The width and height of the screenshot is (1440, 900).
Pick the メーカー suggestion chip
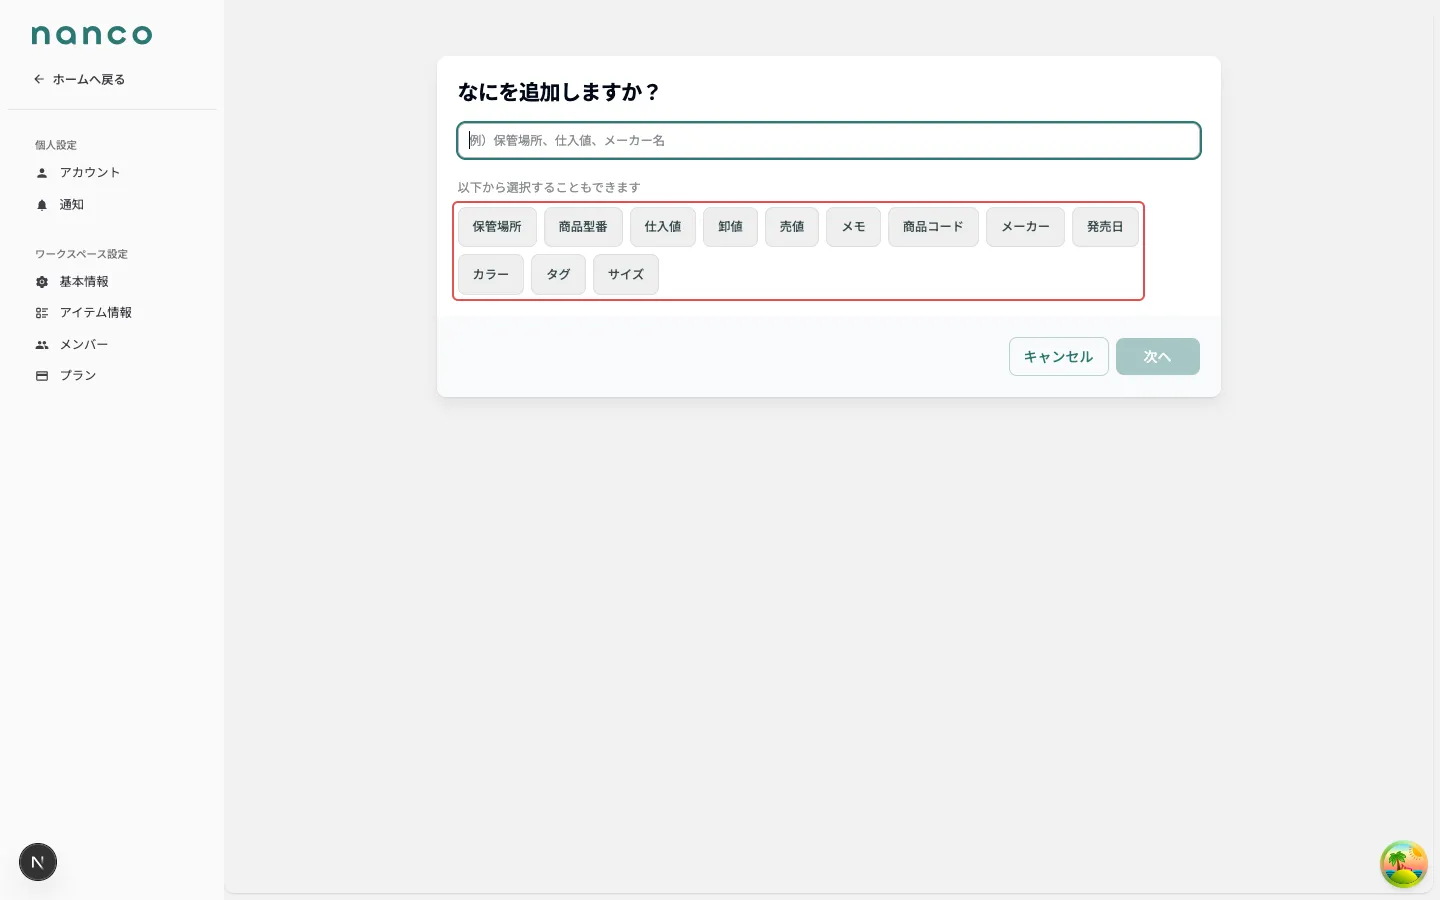[x=1025, y=227]
